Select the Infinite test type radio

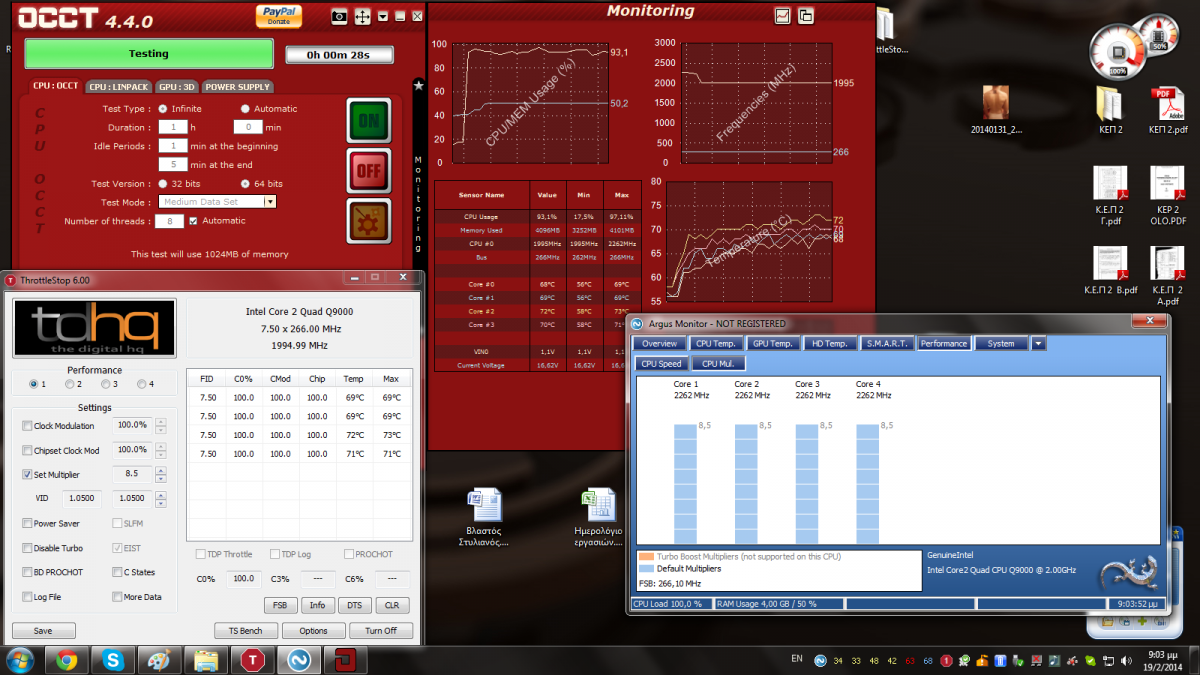point(163,109)
